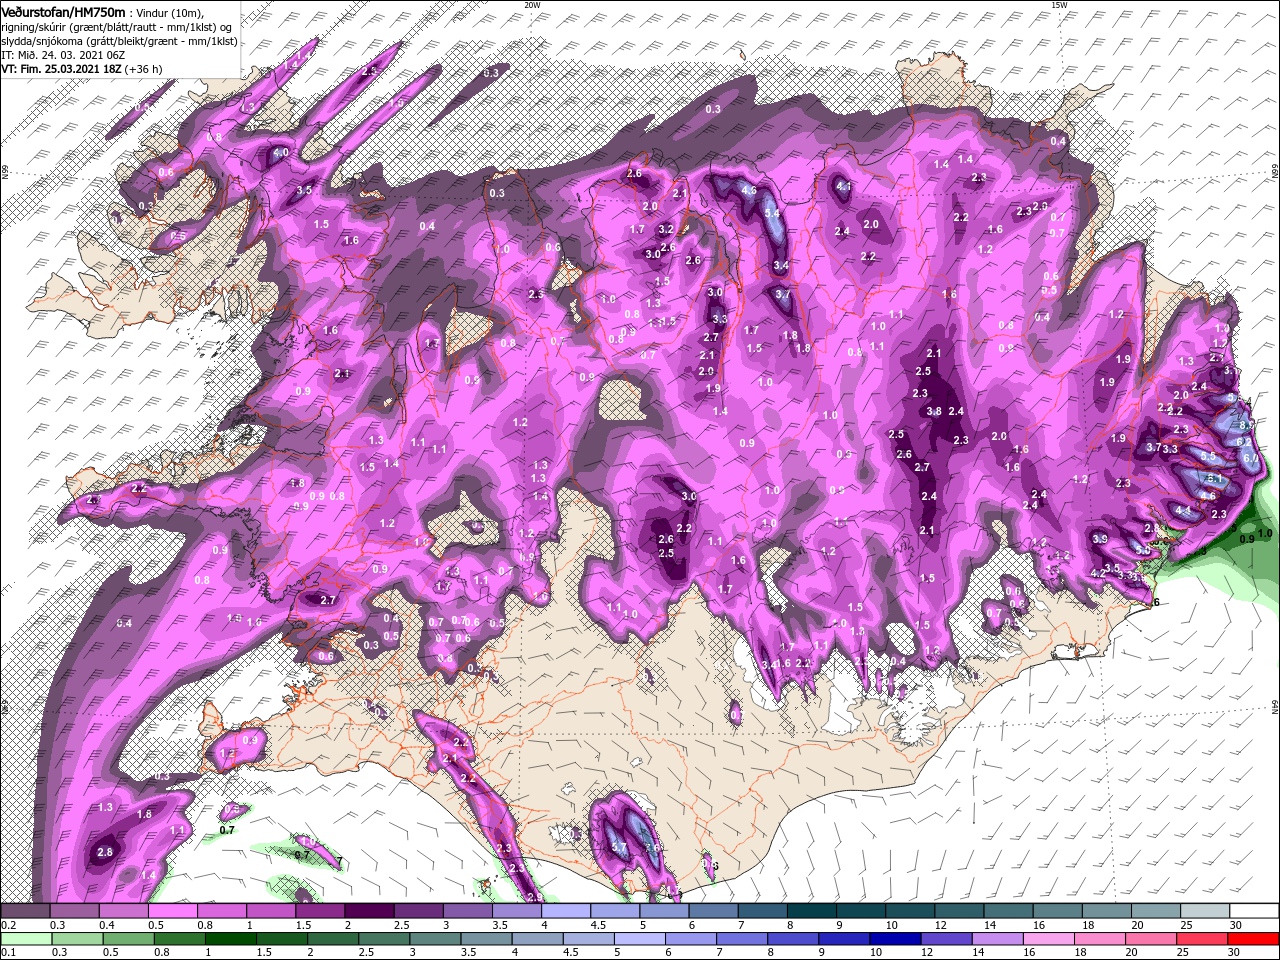Click the 4.2 value in the southeast

(x=1097, y=573)
